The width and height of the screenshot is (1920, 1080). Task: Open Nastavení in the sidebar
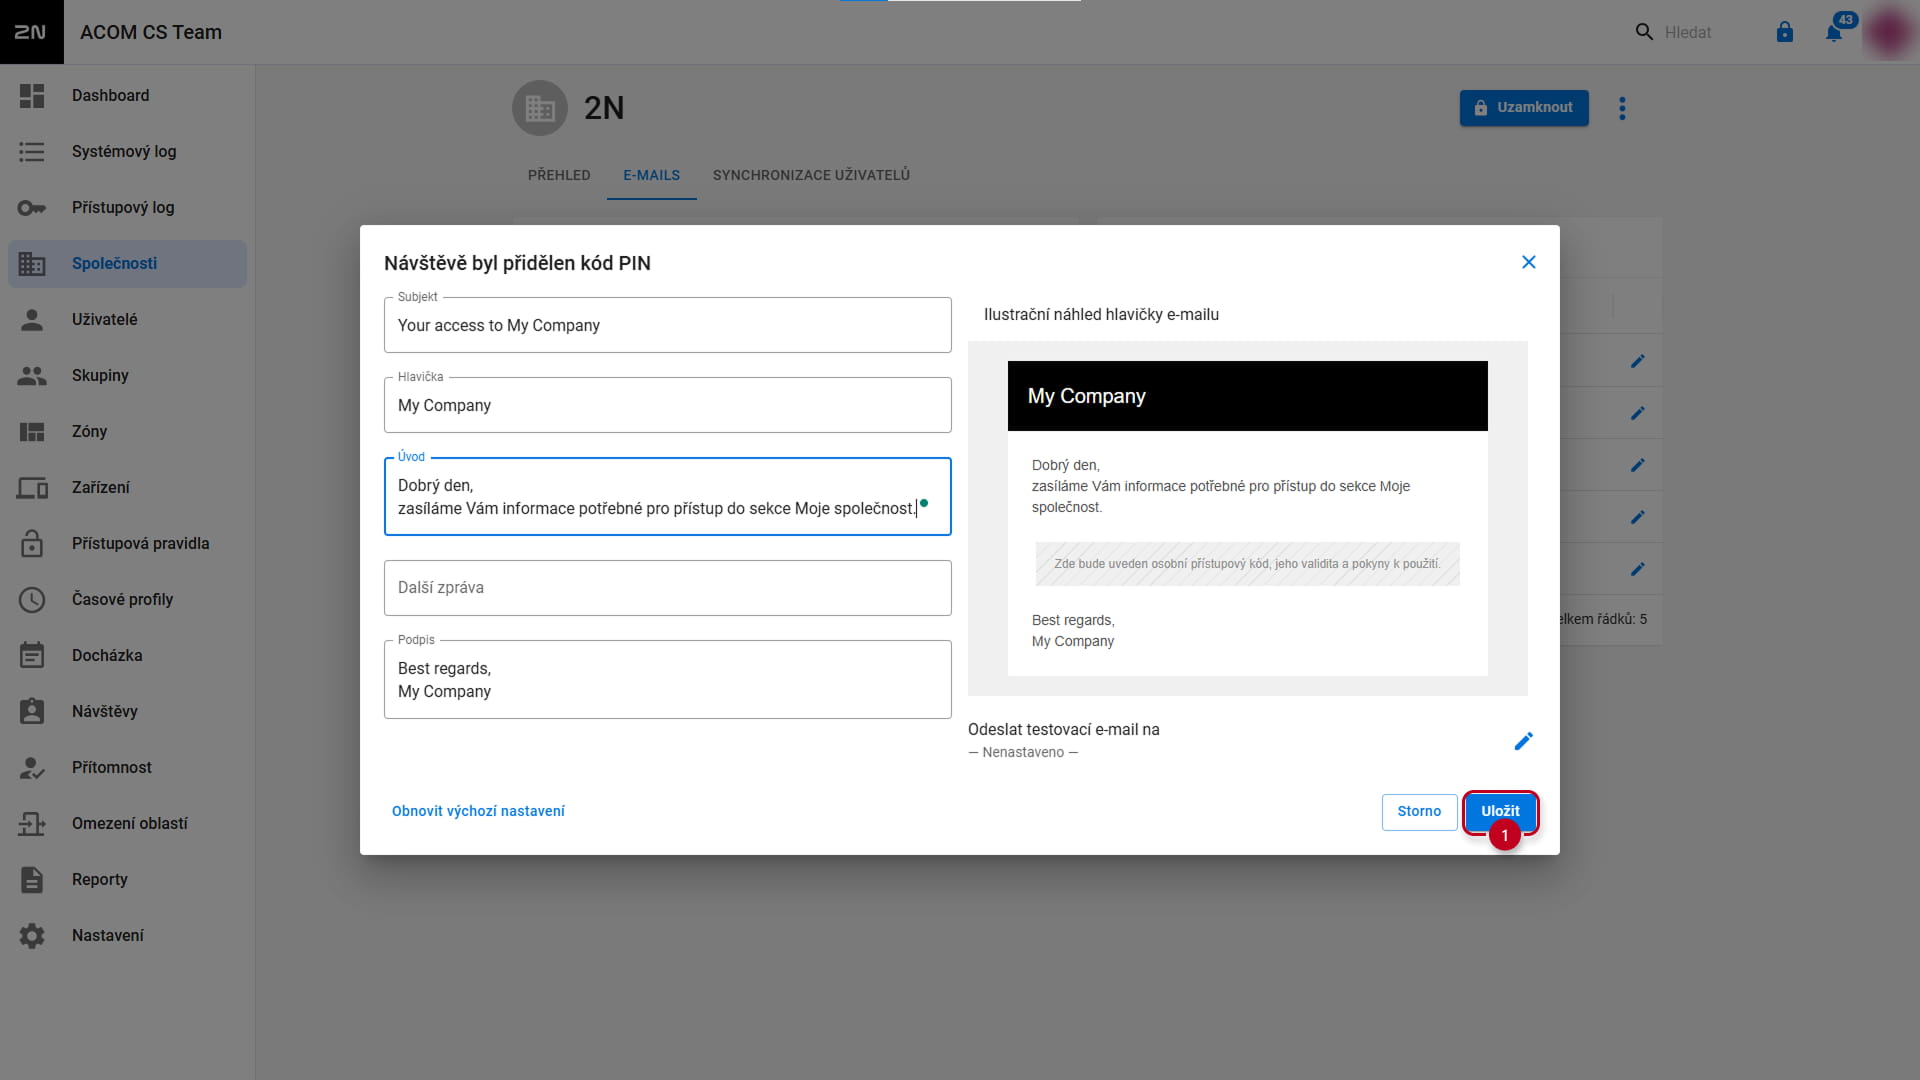coord(127,936)
